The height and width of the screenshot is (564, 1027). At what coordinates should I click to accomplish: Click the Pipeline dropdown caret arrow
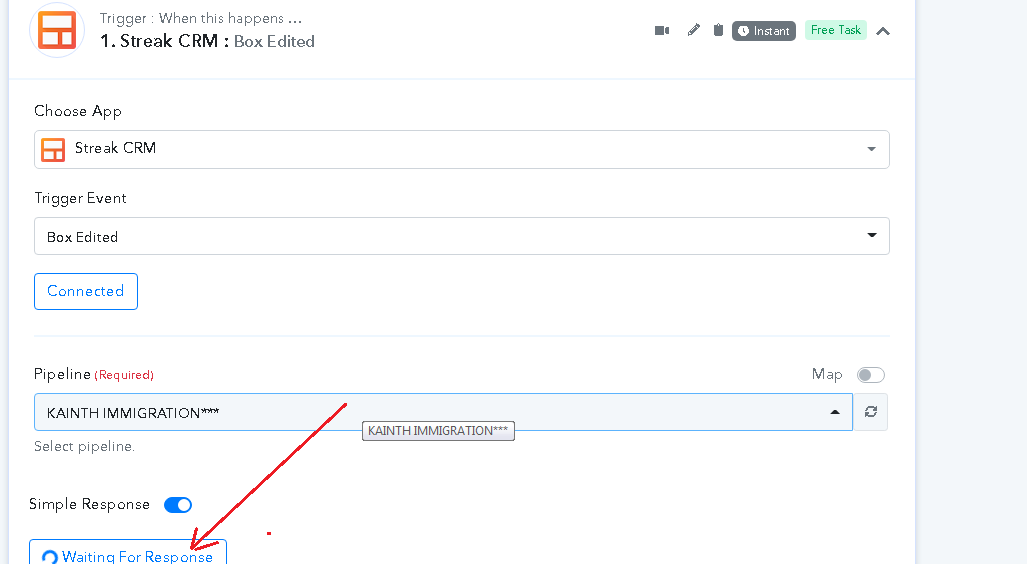(835, 412)
